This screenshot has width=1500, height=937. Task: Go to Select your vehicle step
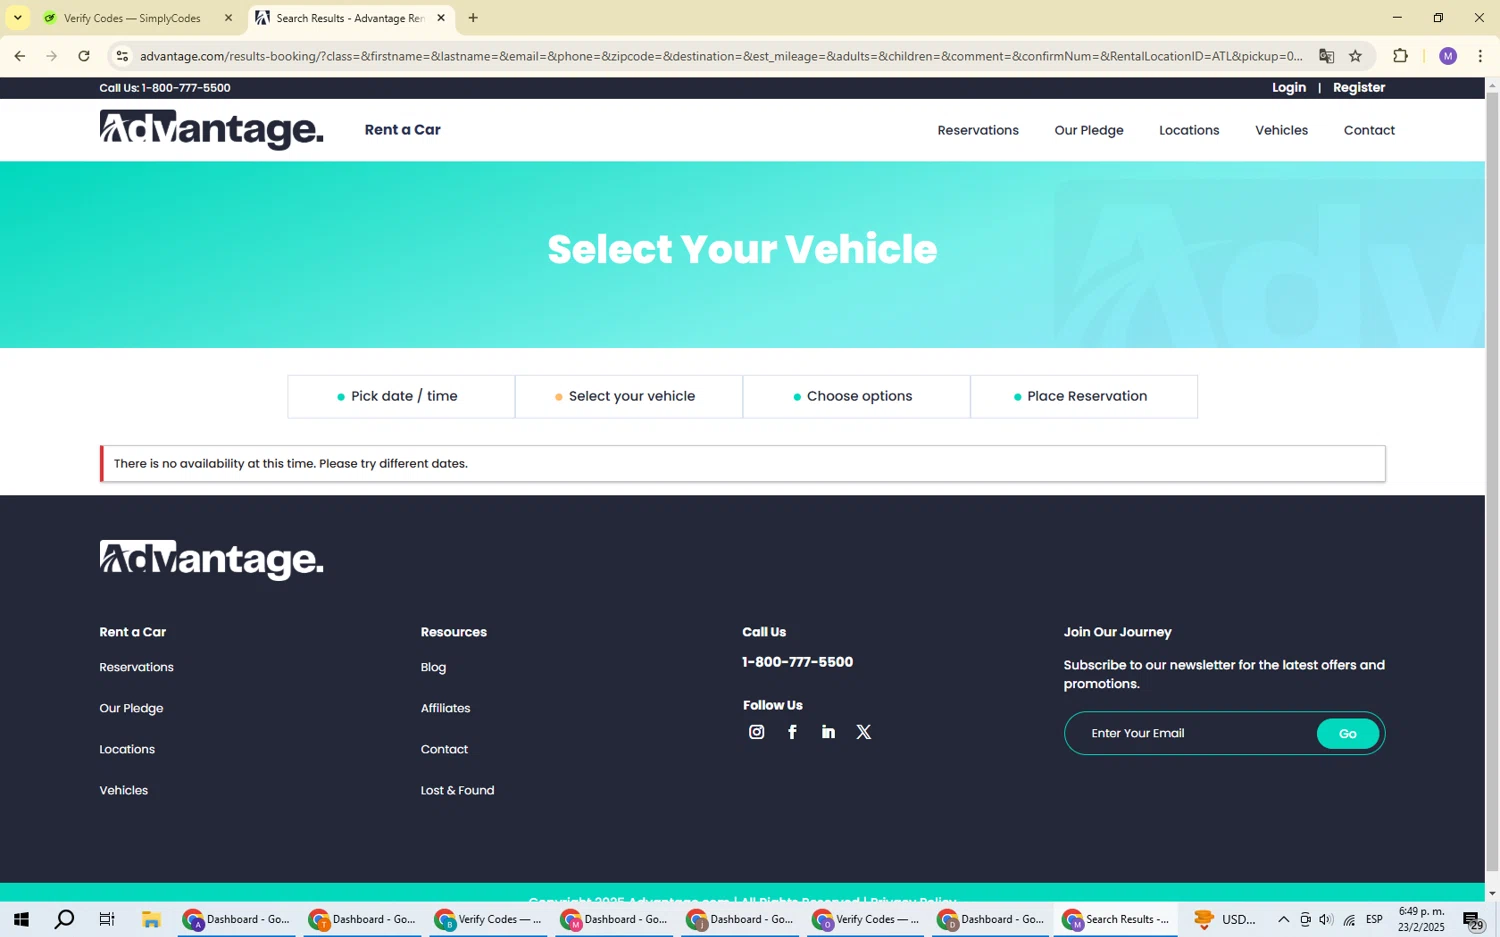tap(629, 396)
